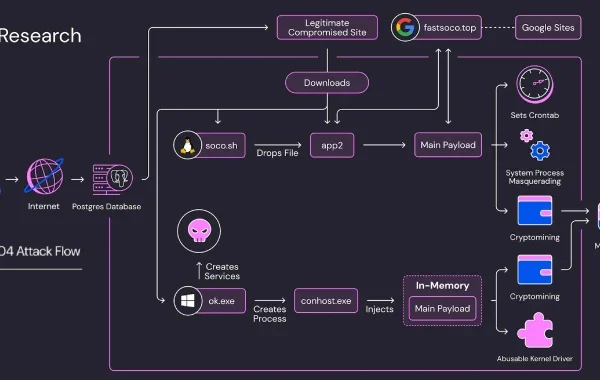Screen dimensions: 600x380
Task: Click the pink skull icon
Action: coord(199,231)
